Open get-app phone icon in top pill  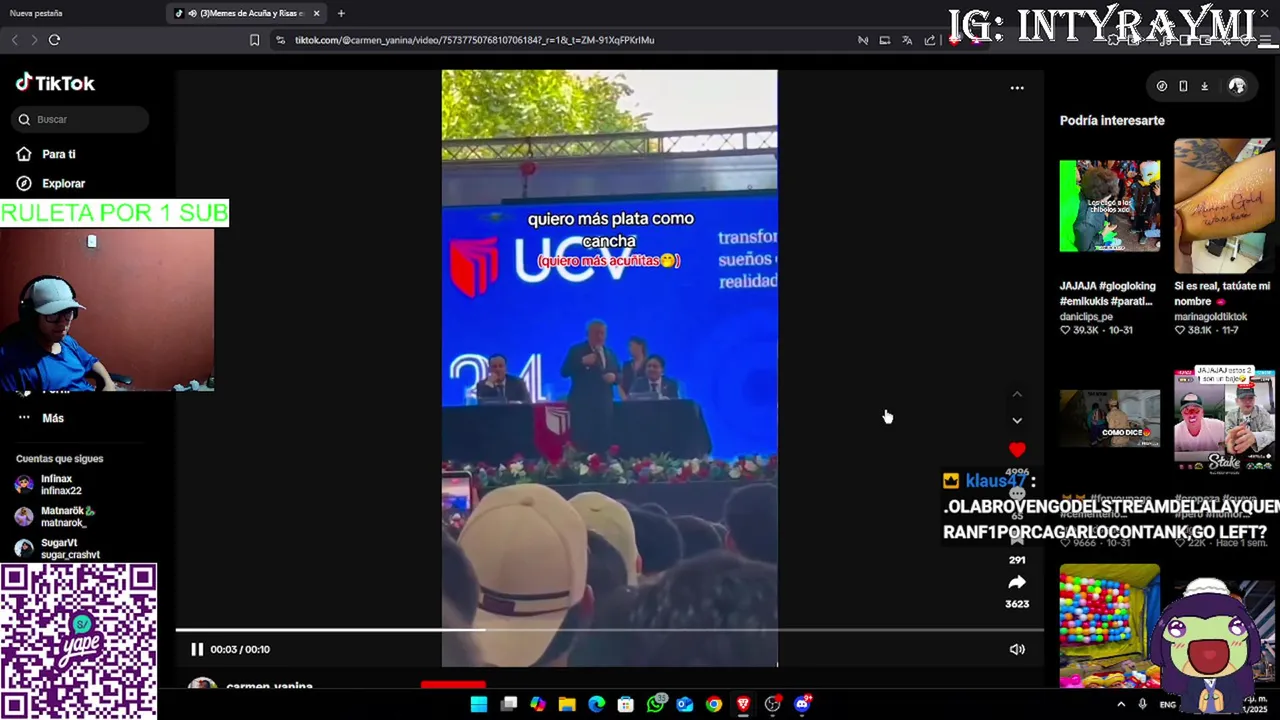(1183, 86)
